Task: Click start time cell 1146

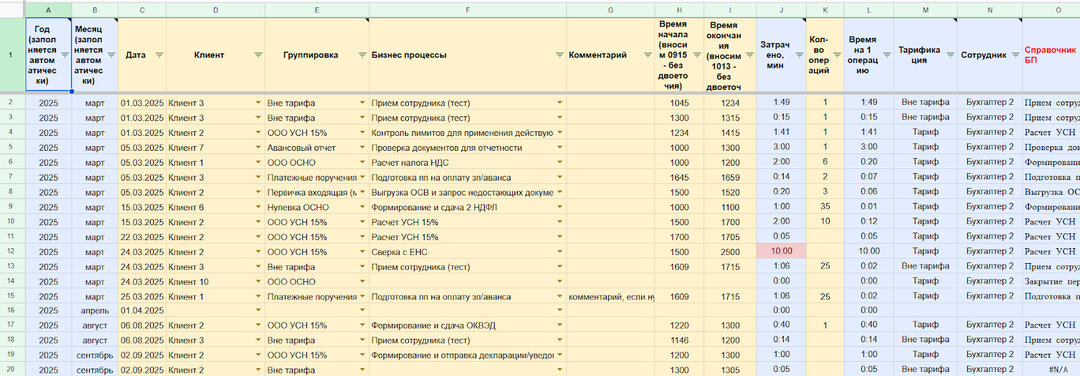Action: tap(678, 340)
